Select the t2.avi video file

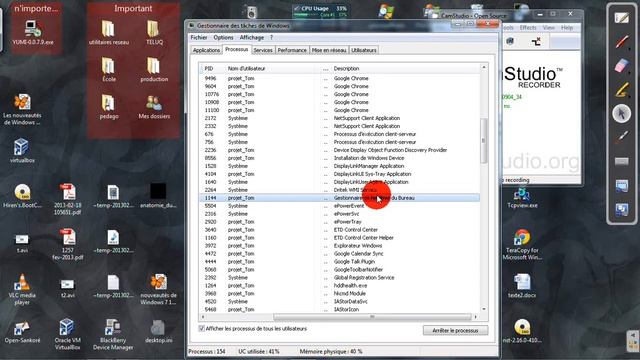pyautogui.click(x=67, y=288)
